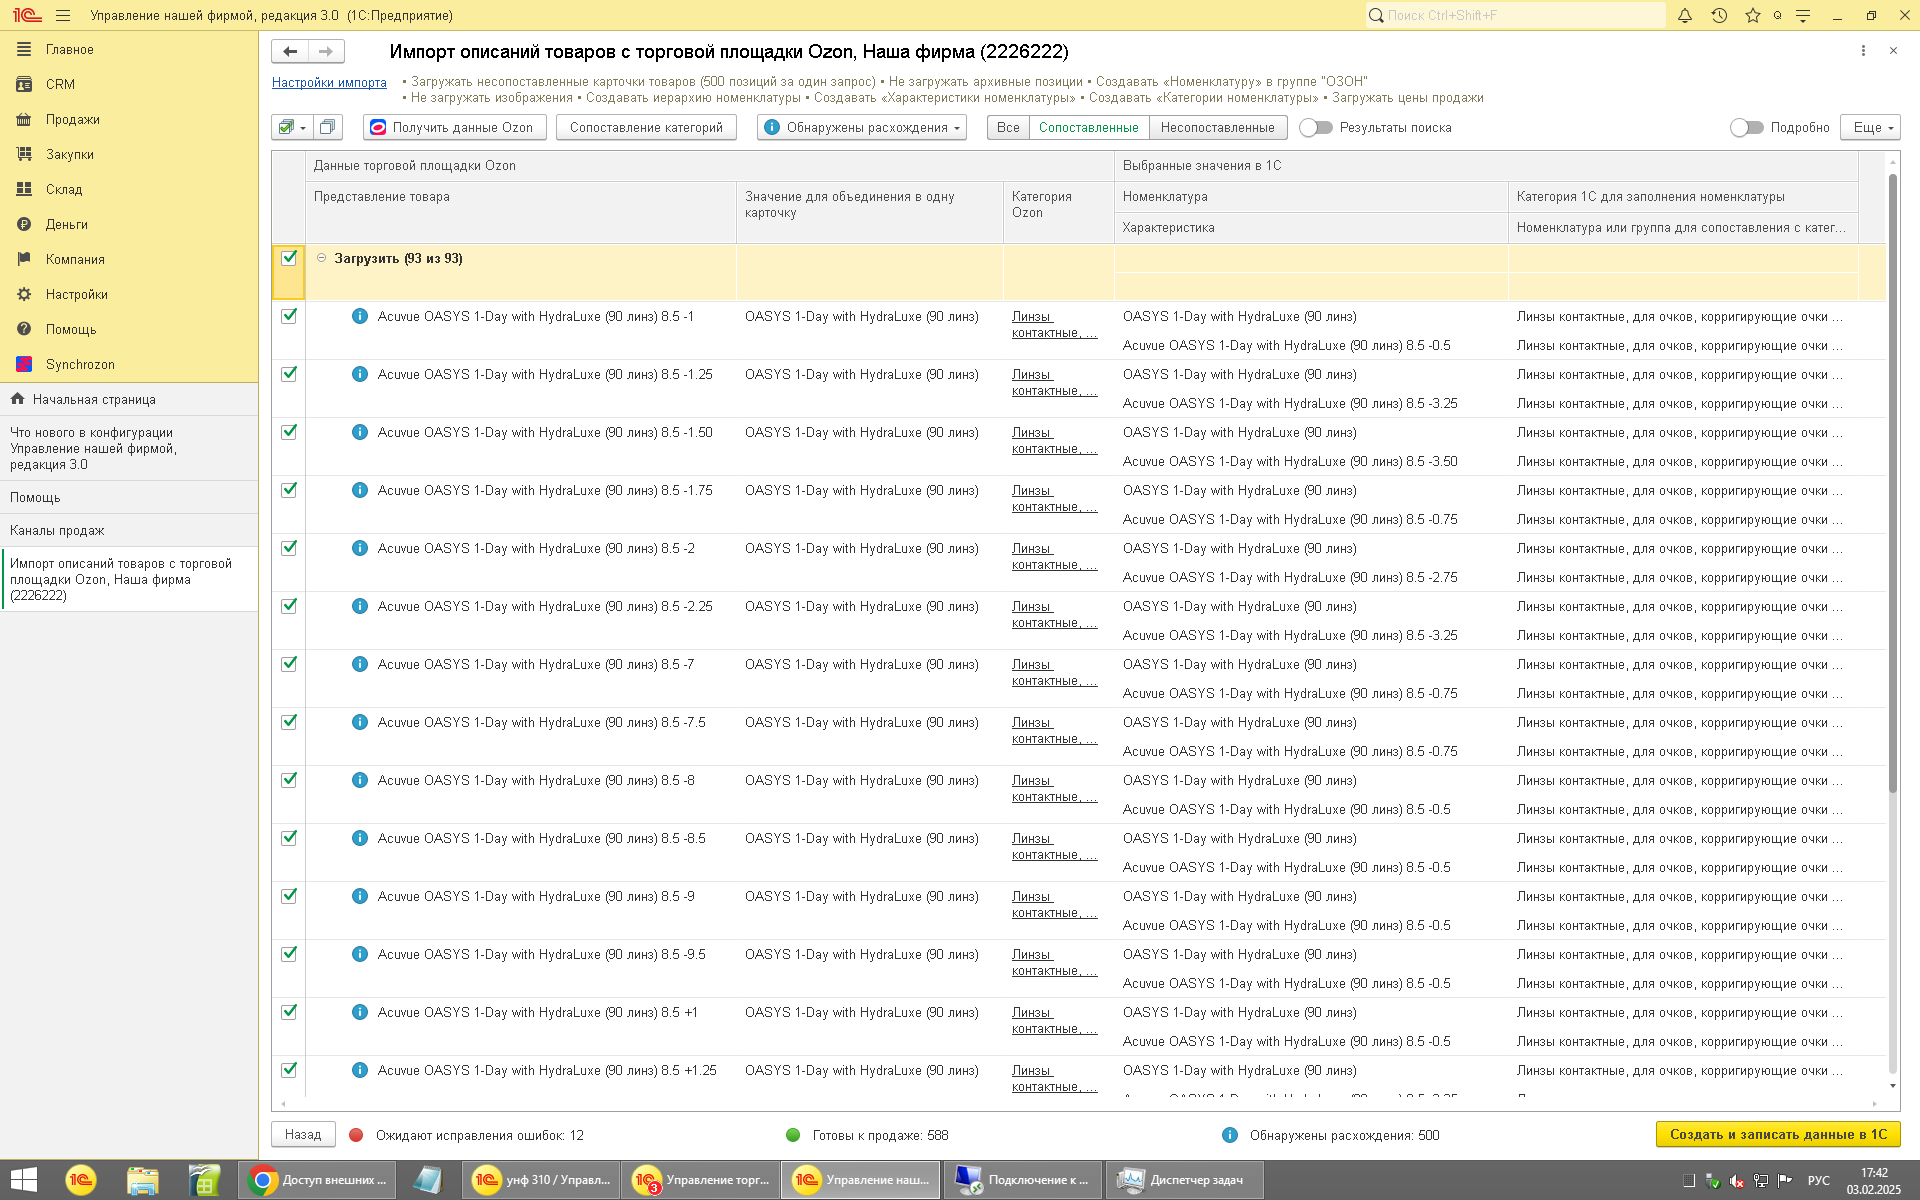Open favorites star icon
Screen dimensions: 1920x1200
click(1752, 15)
